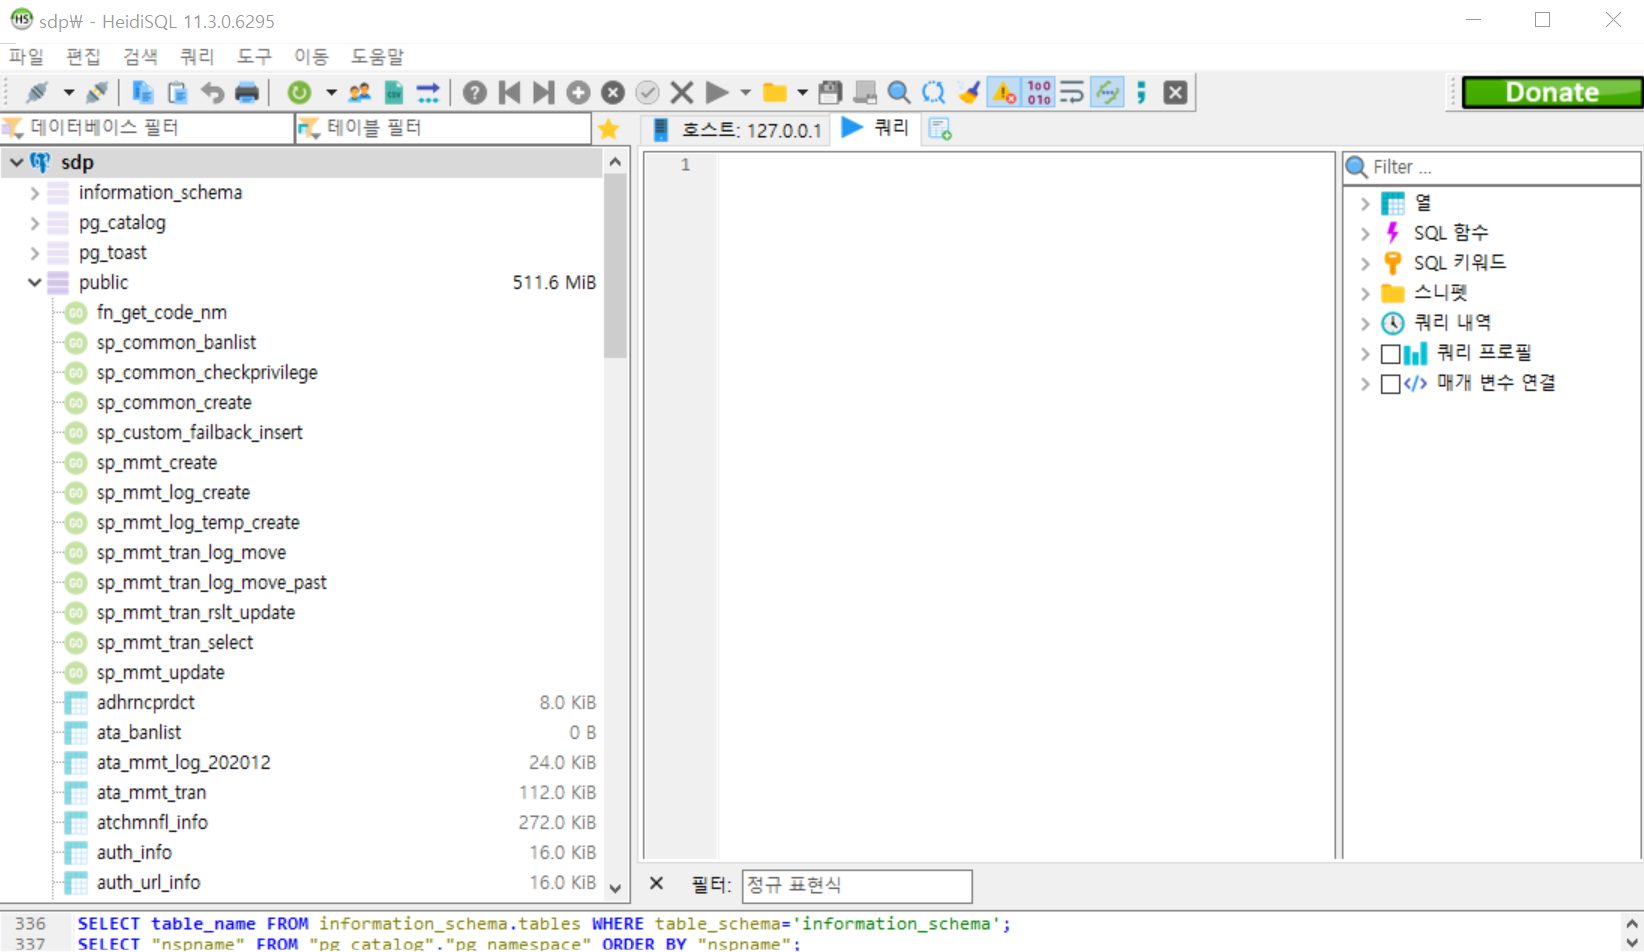Toggle stop on errors warning icon
Image resolution: width=1644 pixels, height=952 pixels.
(x=1004, y=93)
